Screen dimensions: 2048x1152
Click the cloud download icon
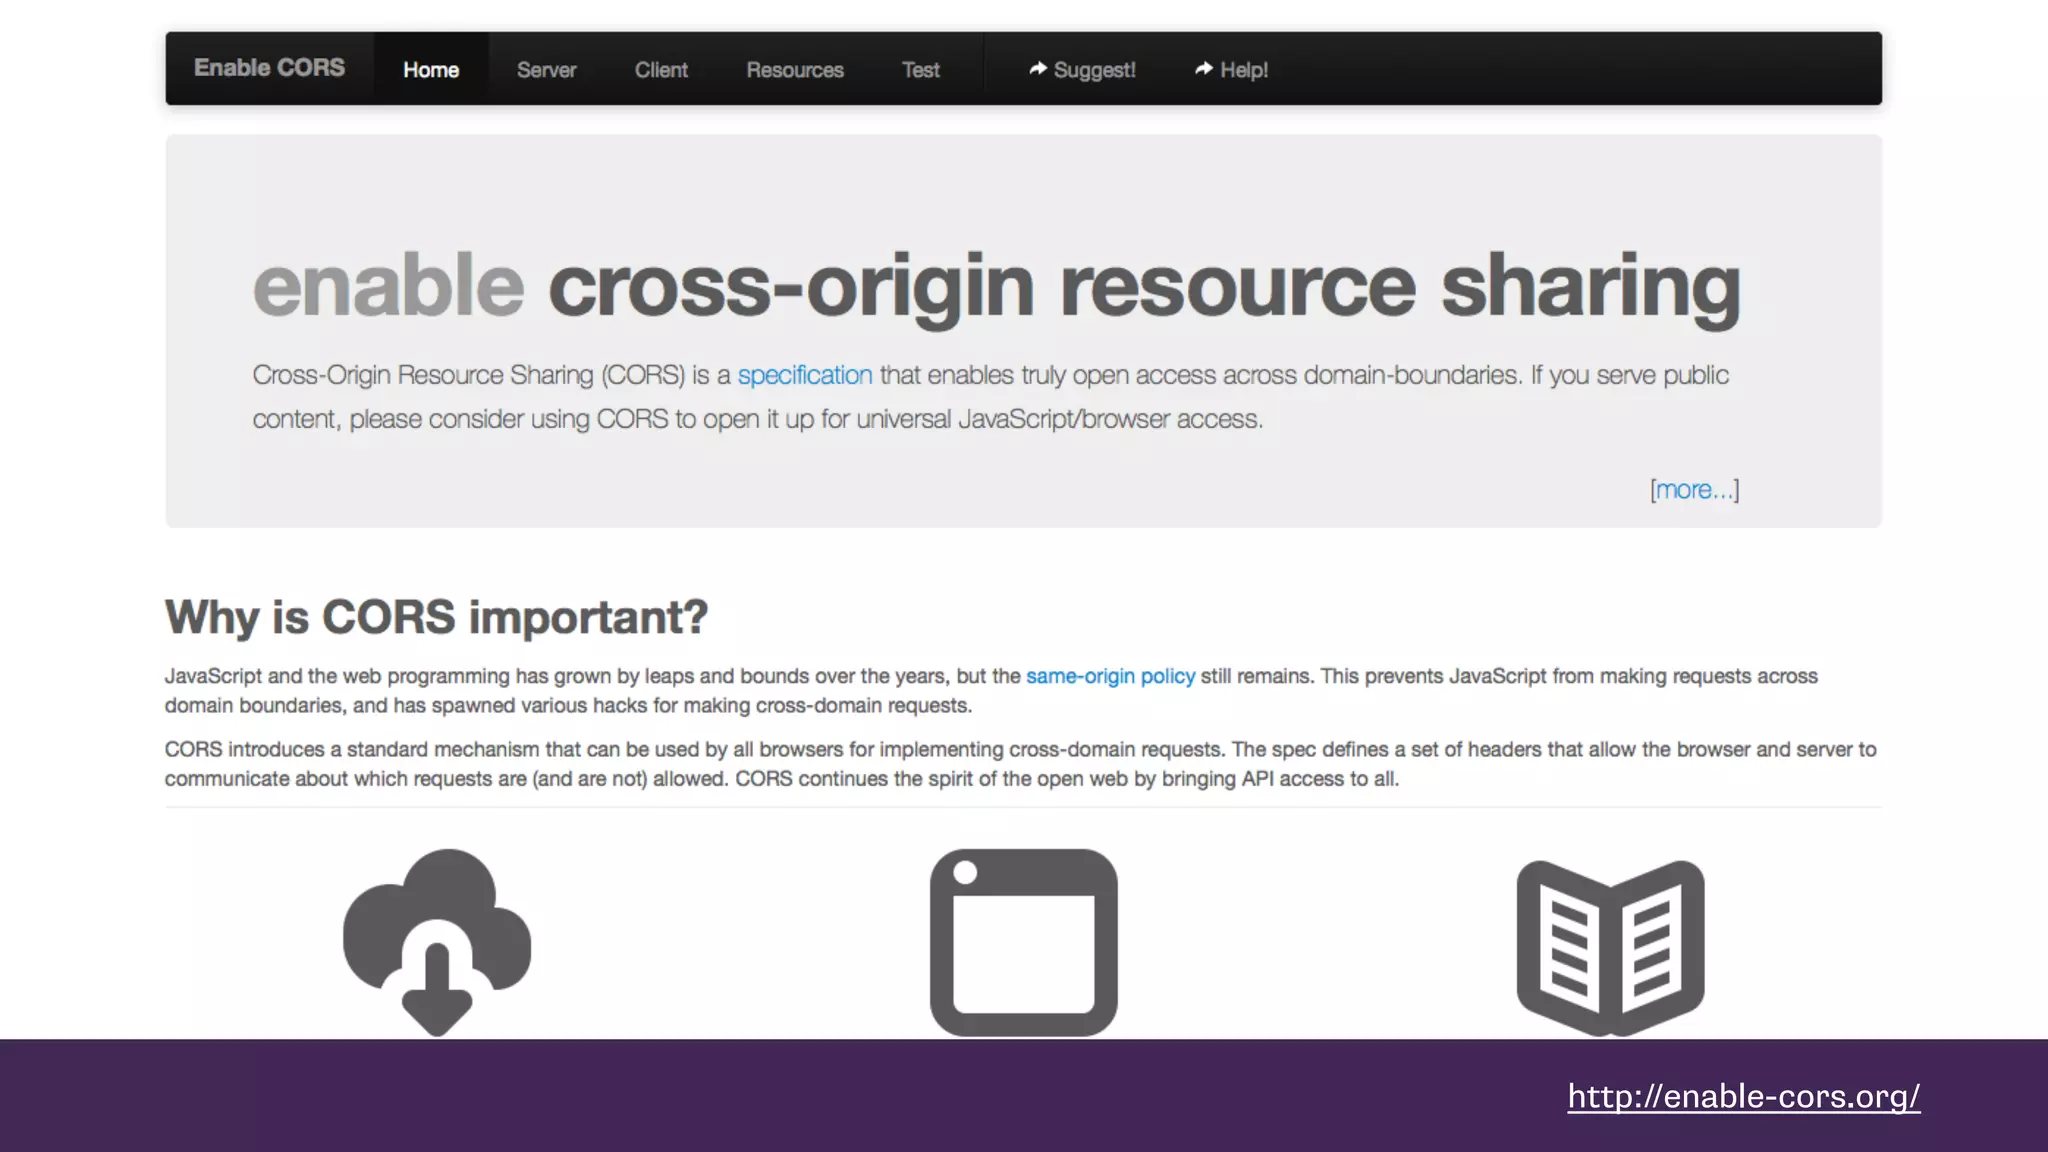tap(437, 942)
